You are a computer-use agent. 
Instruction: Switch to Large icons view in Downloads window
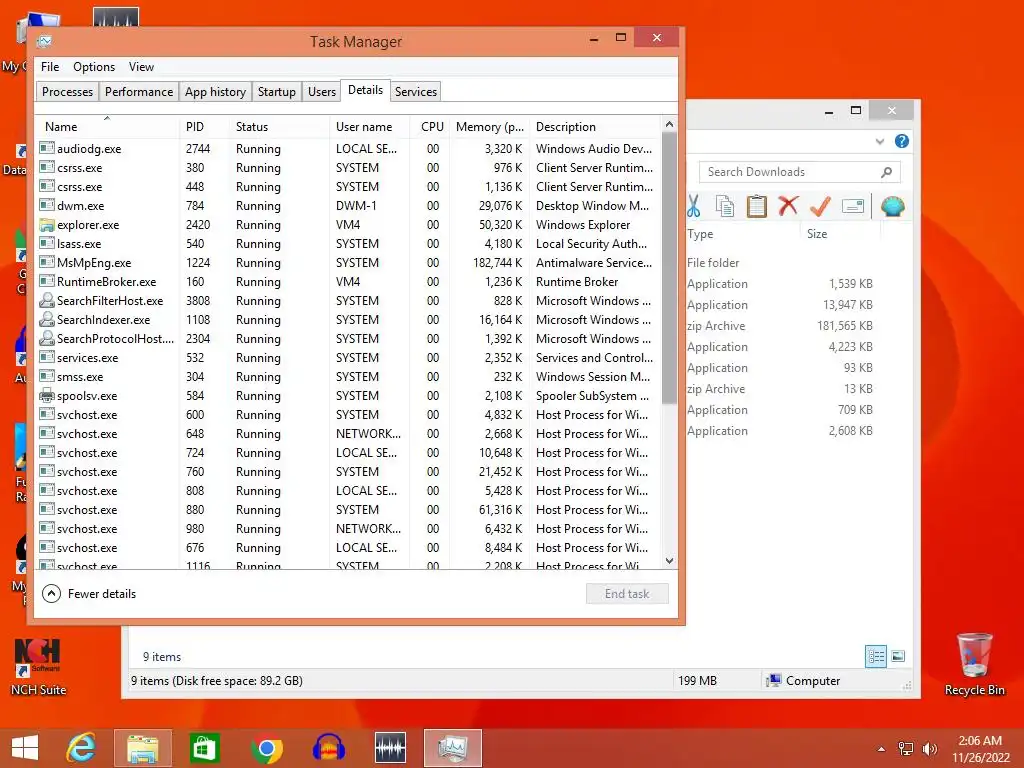[899, 656]
